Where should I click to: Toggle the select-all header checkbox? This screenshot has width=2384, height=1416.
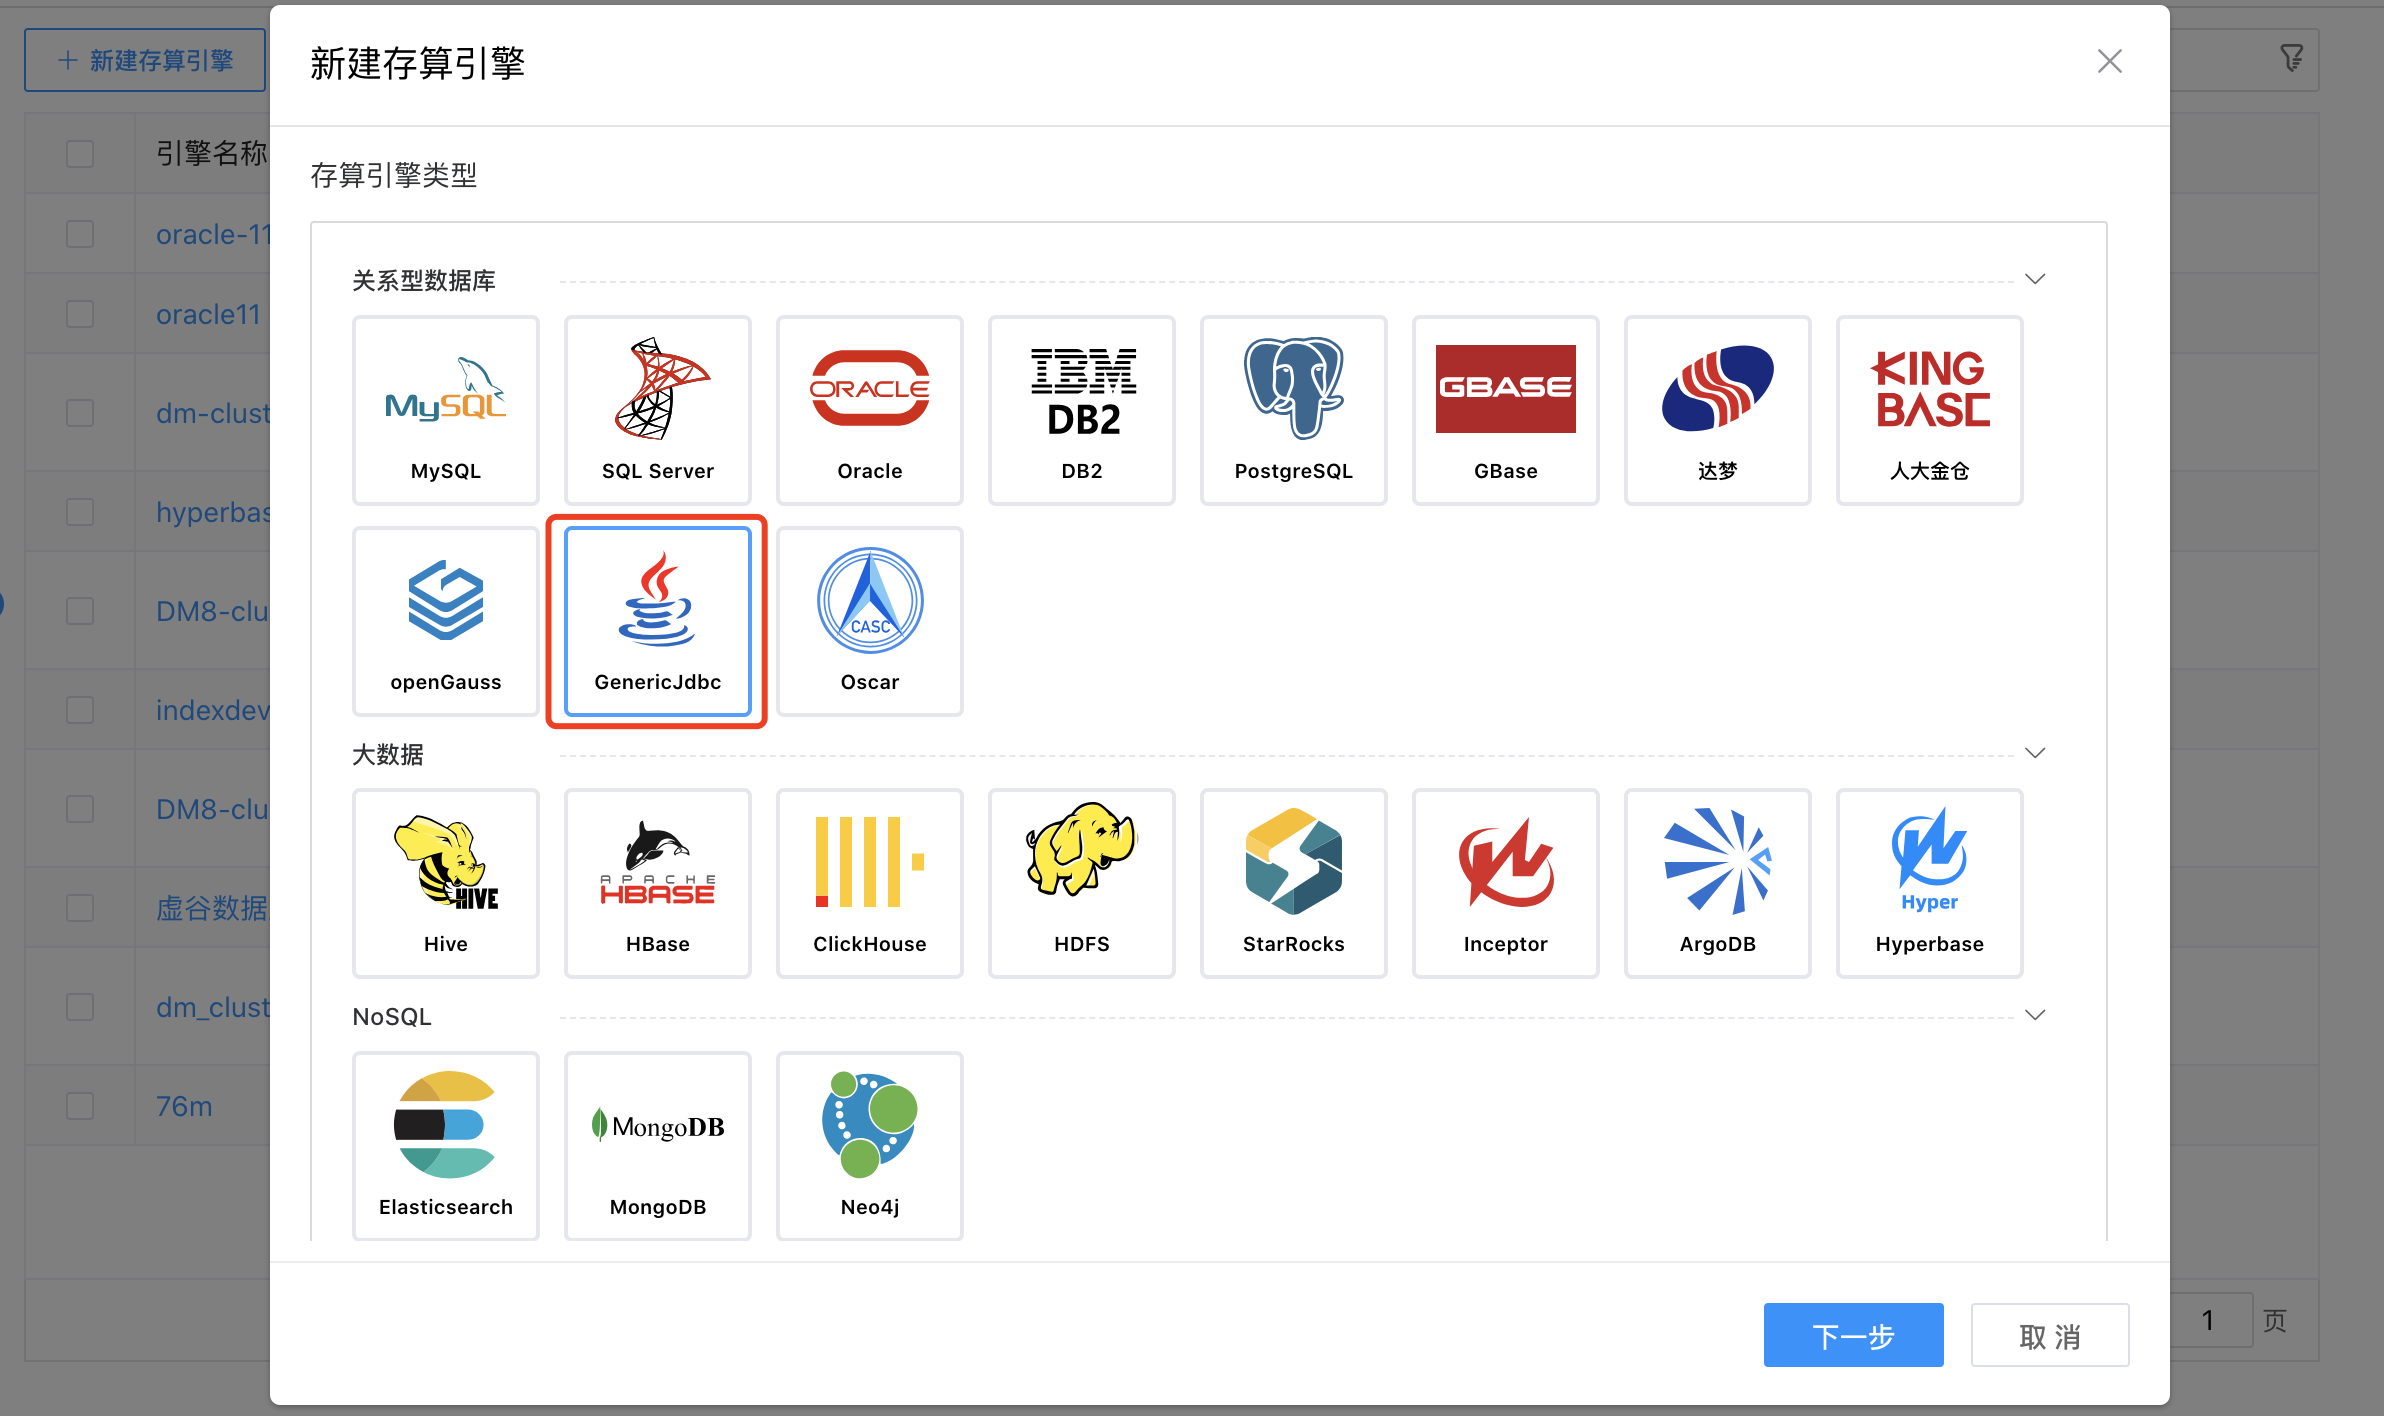(x=80, y=153)
